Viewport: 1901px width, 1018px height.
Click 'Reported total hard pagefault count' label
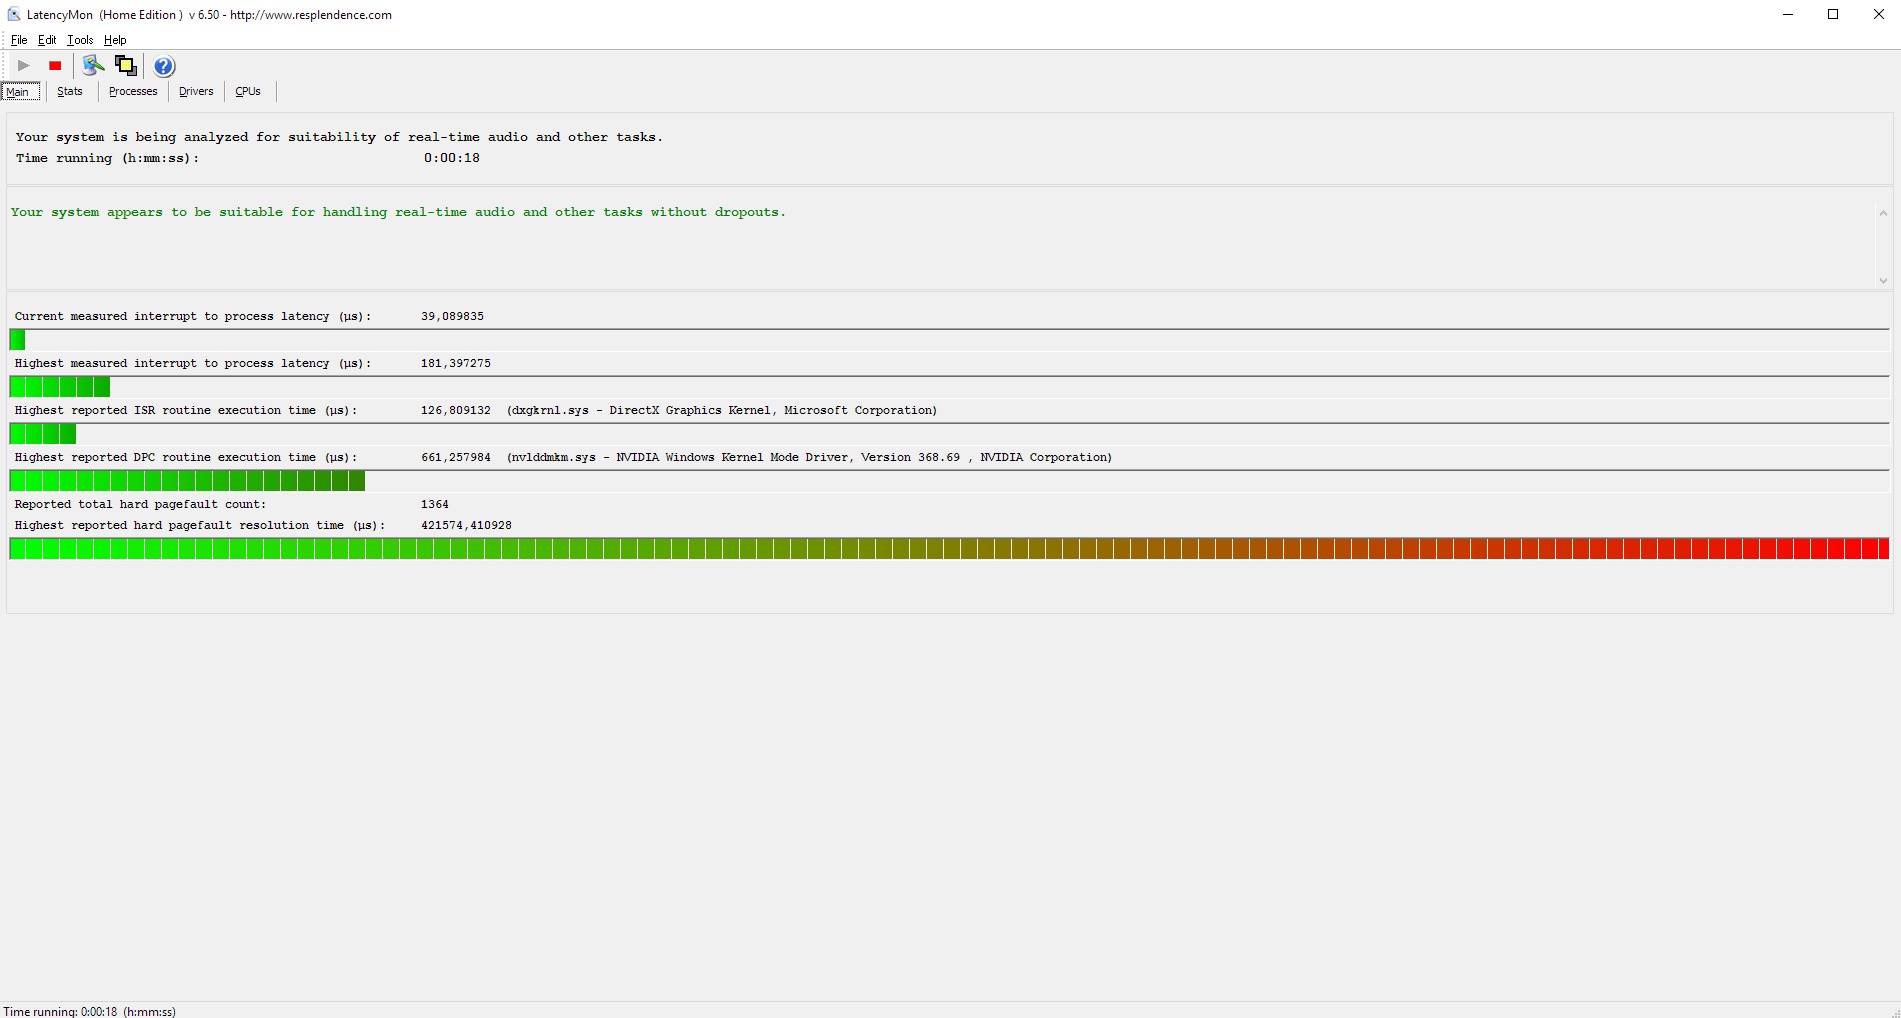(x=140, y=504)
